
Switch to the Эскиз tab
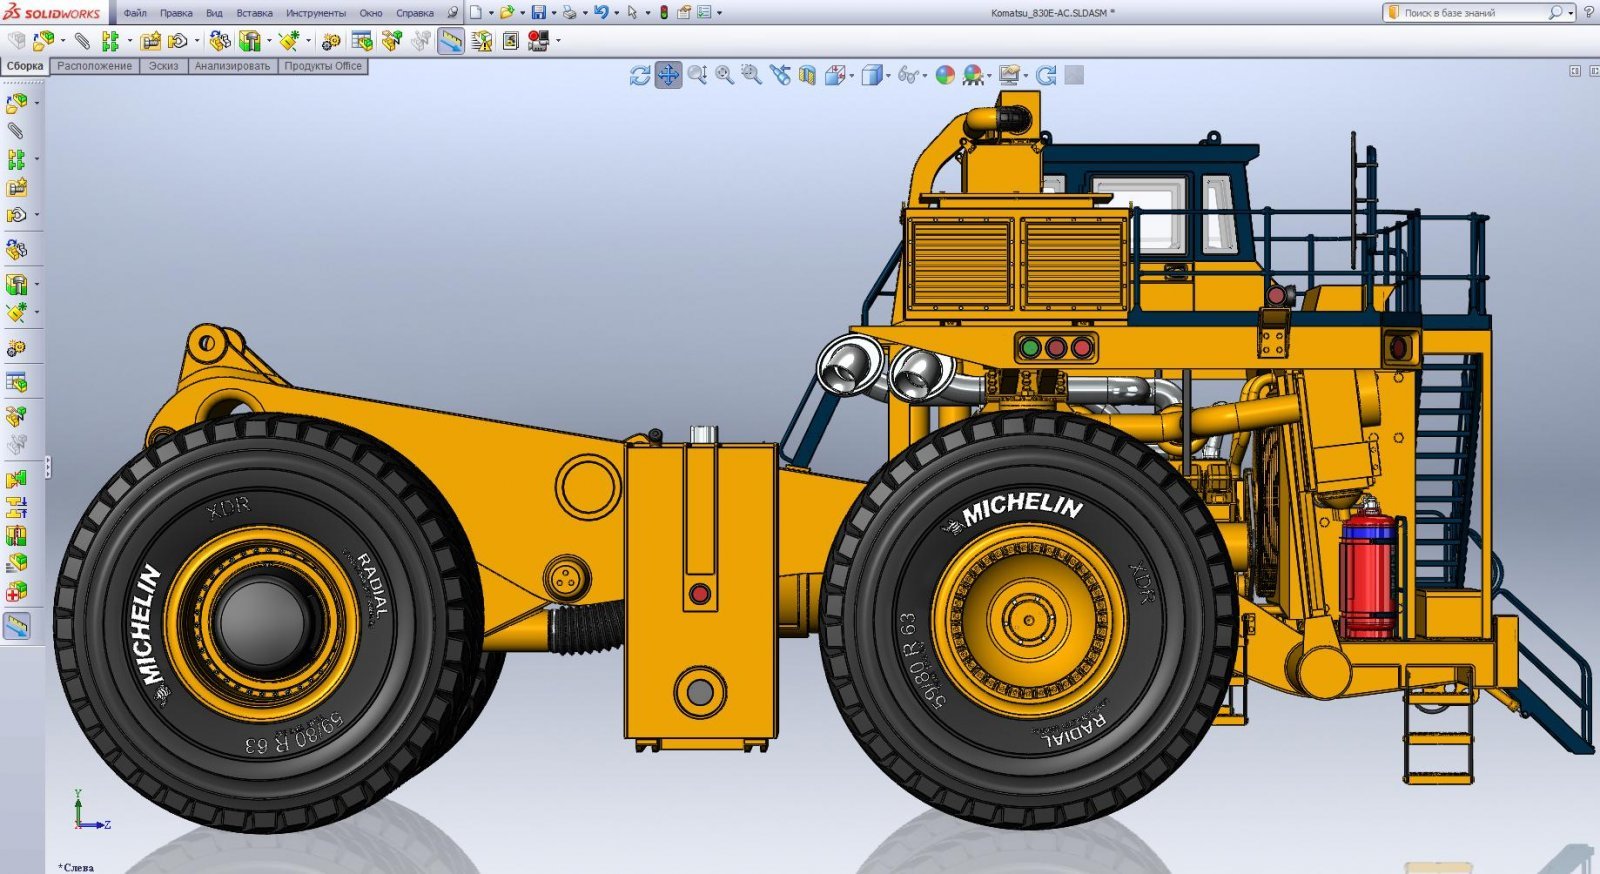[x=163, y=66]
